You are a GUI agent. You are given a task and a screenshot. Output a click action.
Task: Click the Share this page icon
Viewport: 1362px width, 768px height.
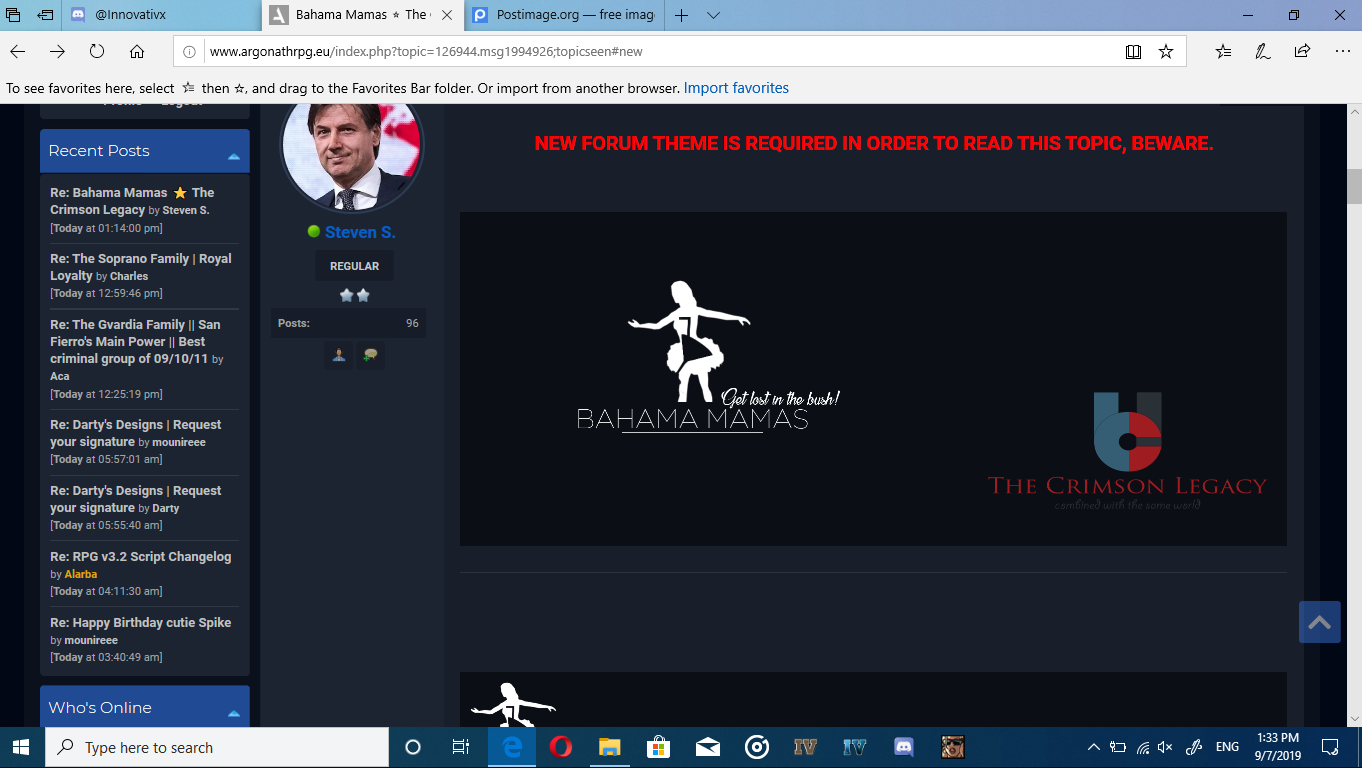[x=1302, y=52]
